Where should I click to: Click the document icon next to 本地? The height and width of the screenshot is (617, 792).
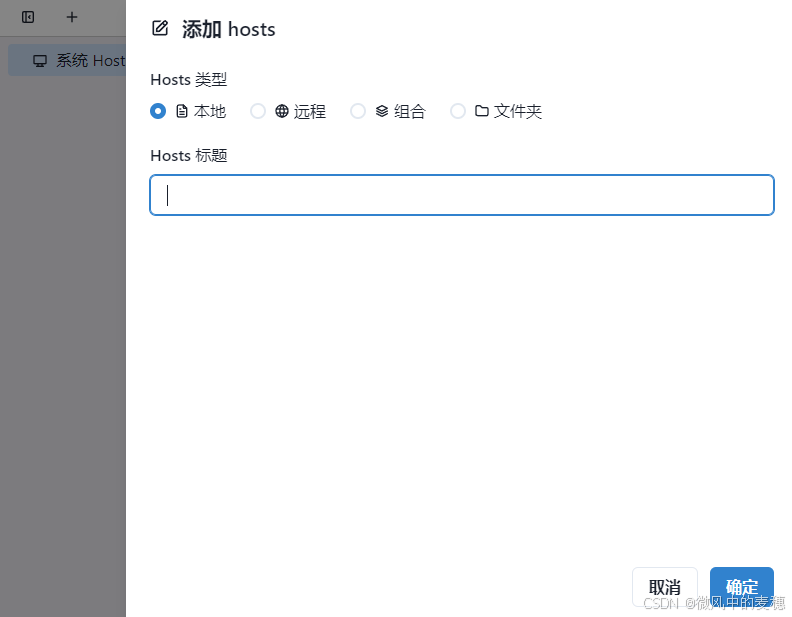(x=182, y=111)
